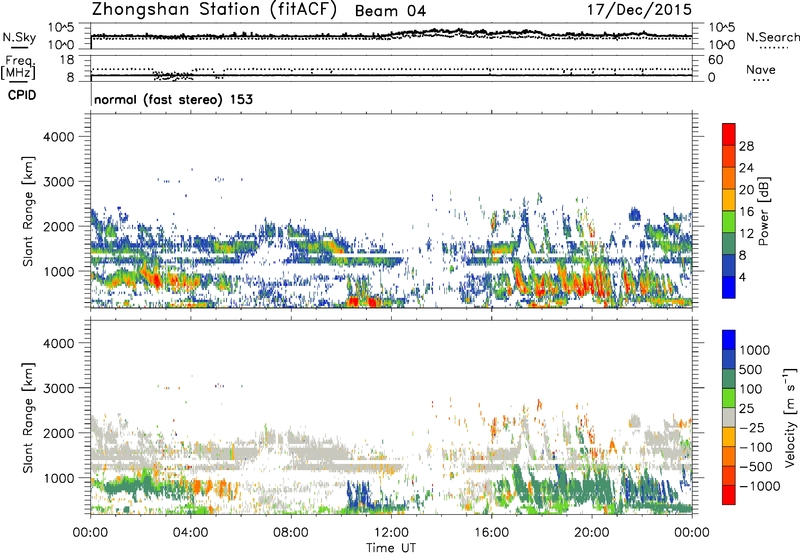The height and width of the screenshot is (554, 800).
Task: Click the "-1000" label on velocity colorbar
Action: 759,486
